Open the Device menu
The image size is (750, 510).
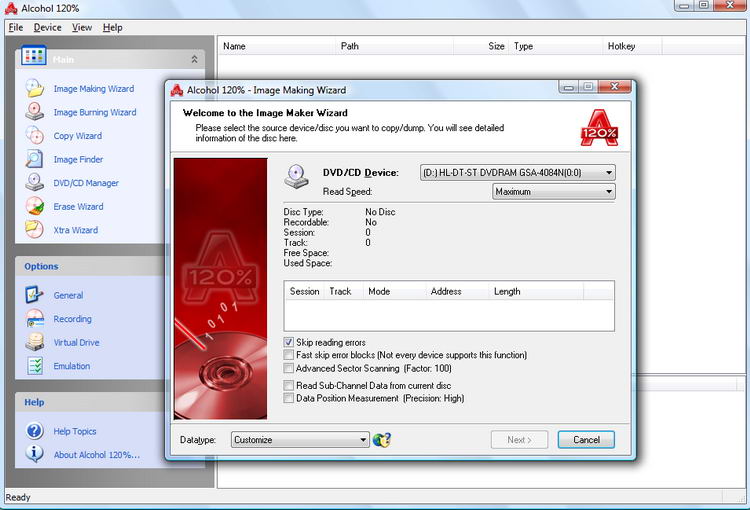47,27
